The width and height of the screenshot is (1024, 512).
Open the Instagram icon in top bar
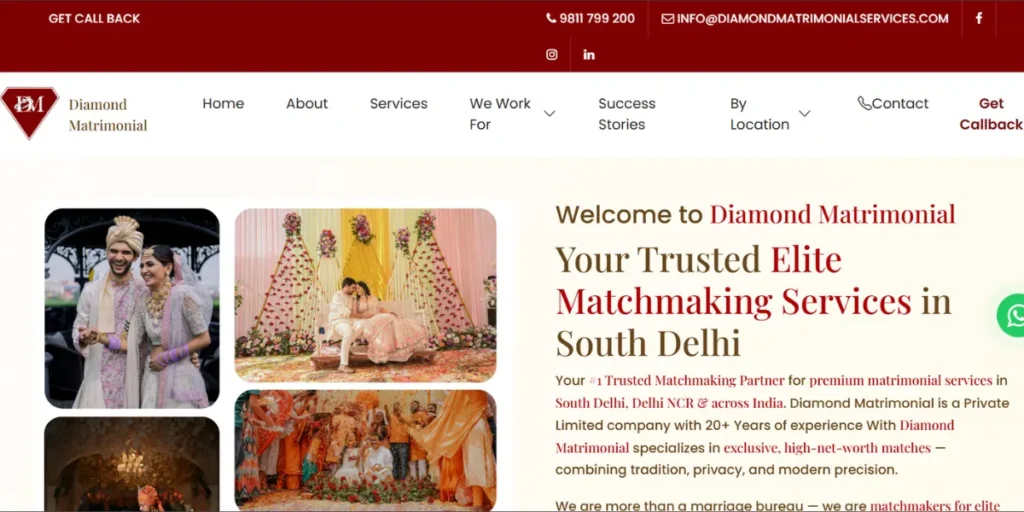pos(552,55)
